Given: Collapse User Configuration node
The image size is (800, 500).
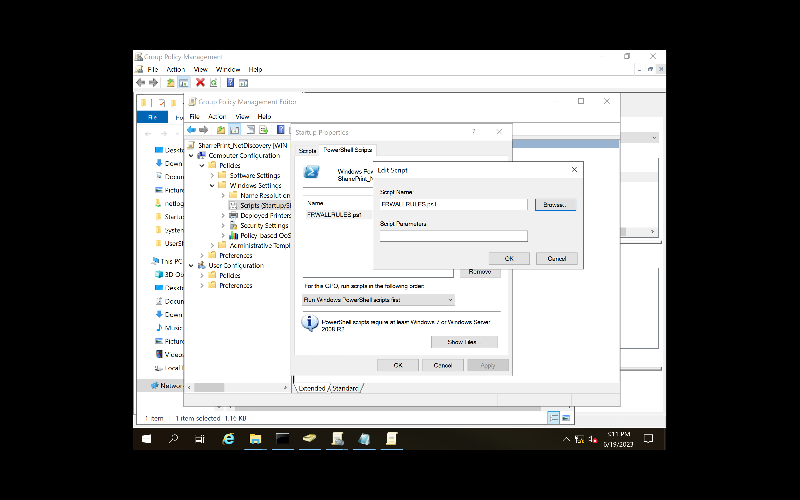Looking at the screenshot, I should point(191,265).
